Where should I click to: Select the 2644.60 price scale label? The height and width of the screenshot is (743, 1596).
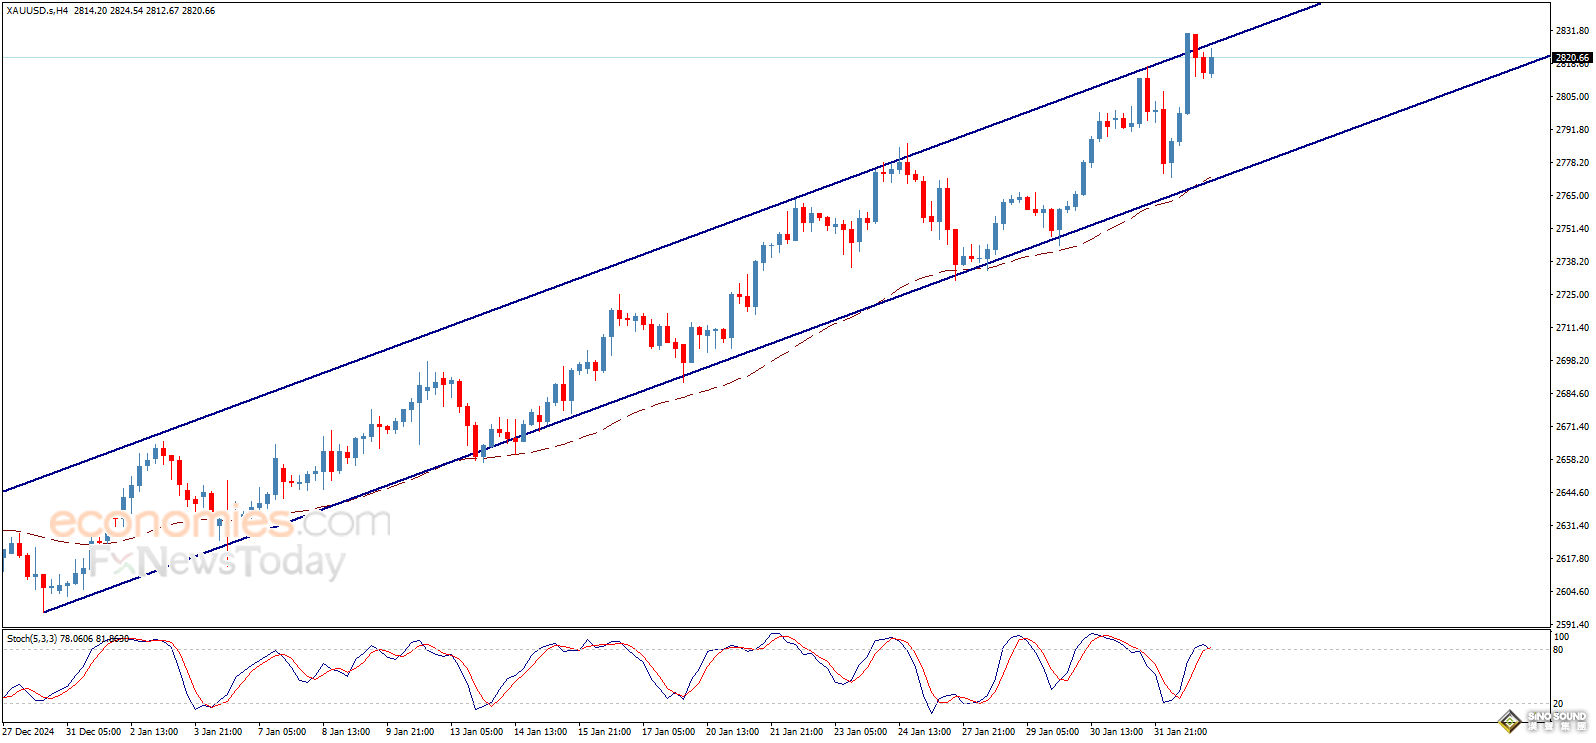[x=1572, y=493]
